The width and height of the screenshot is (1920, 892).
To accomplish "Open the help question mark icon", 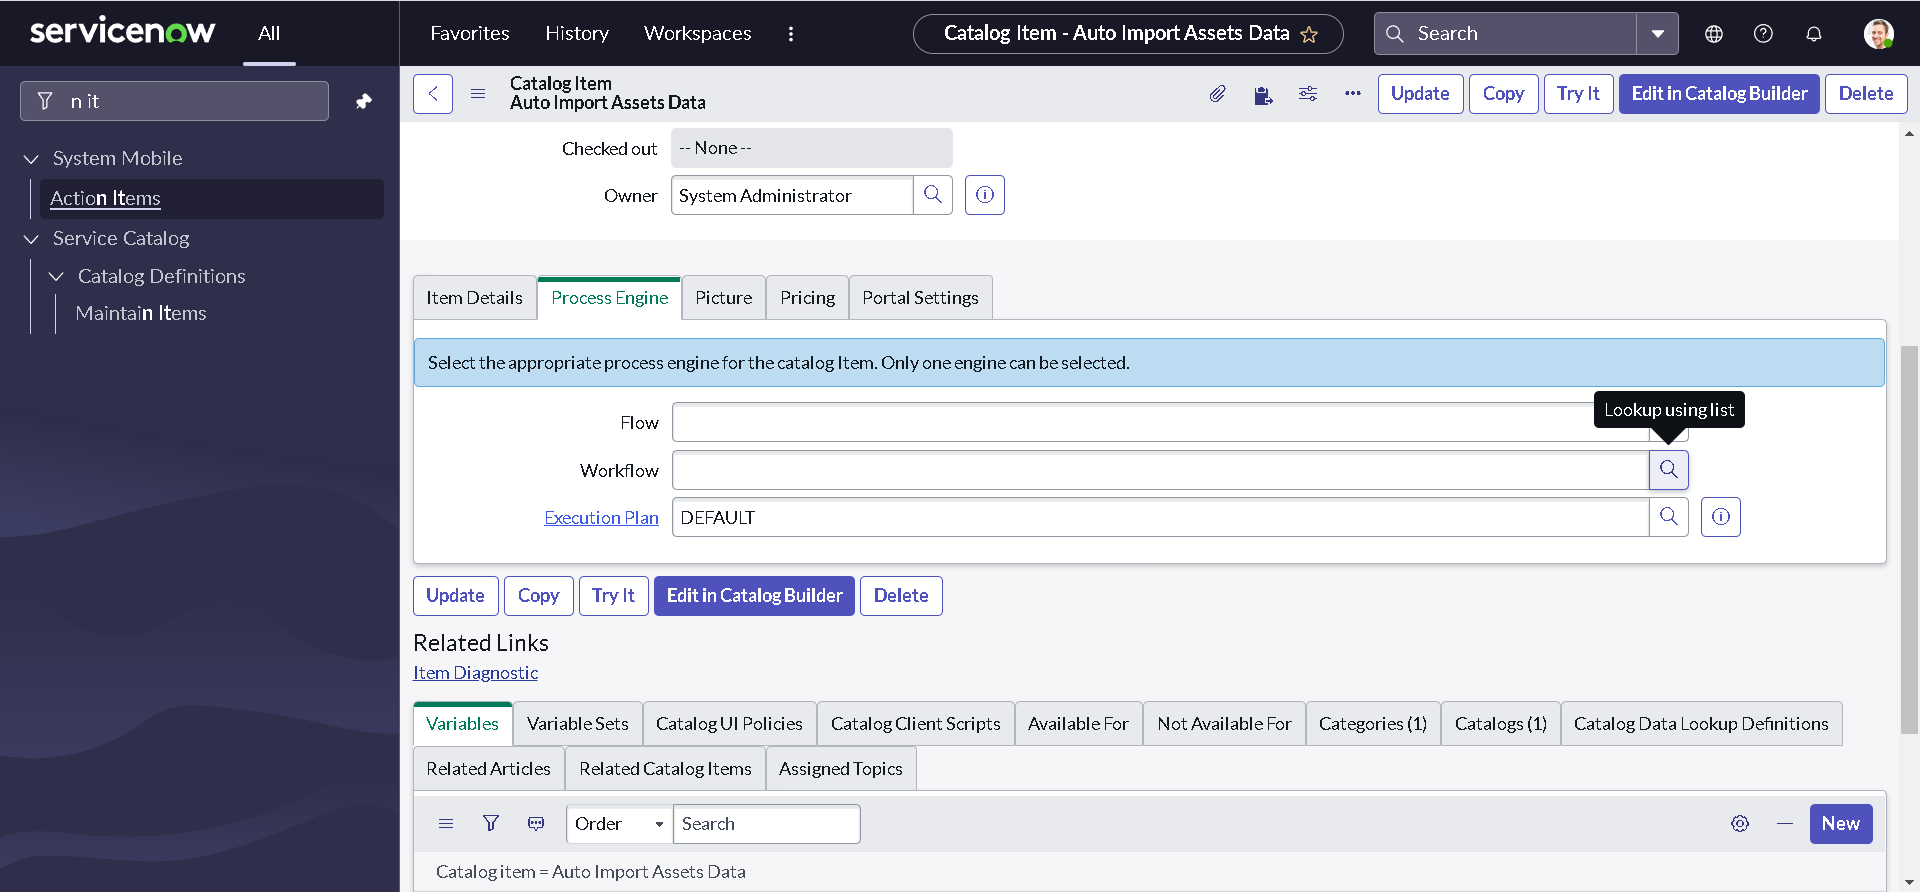I will pyautogui.click(x=1764, y=33).
